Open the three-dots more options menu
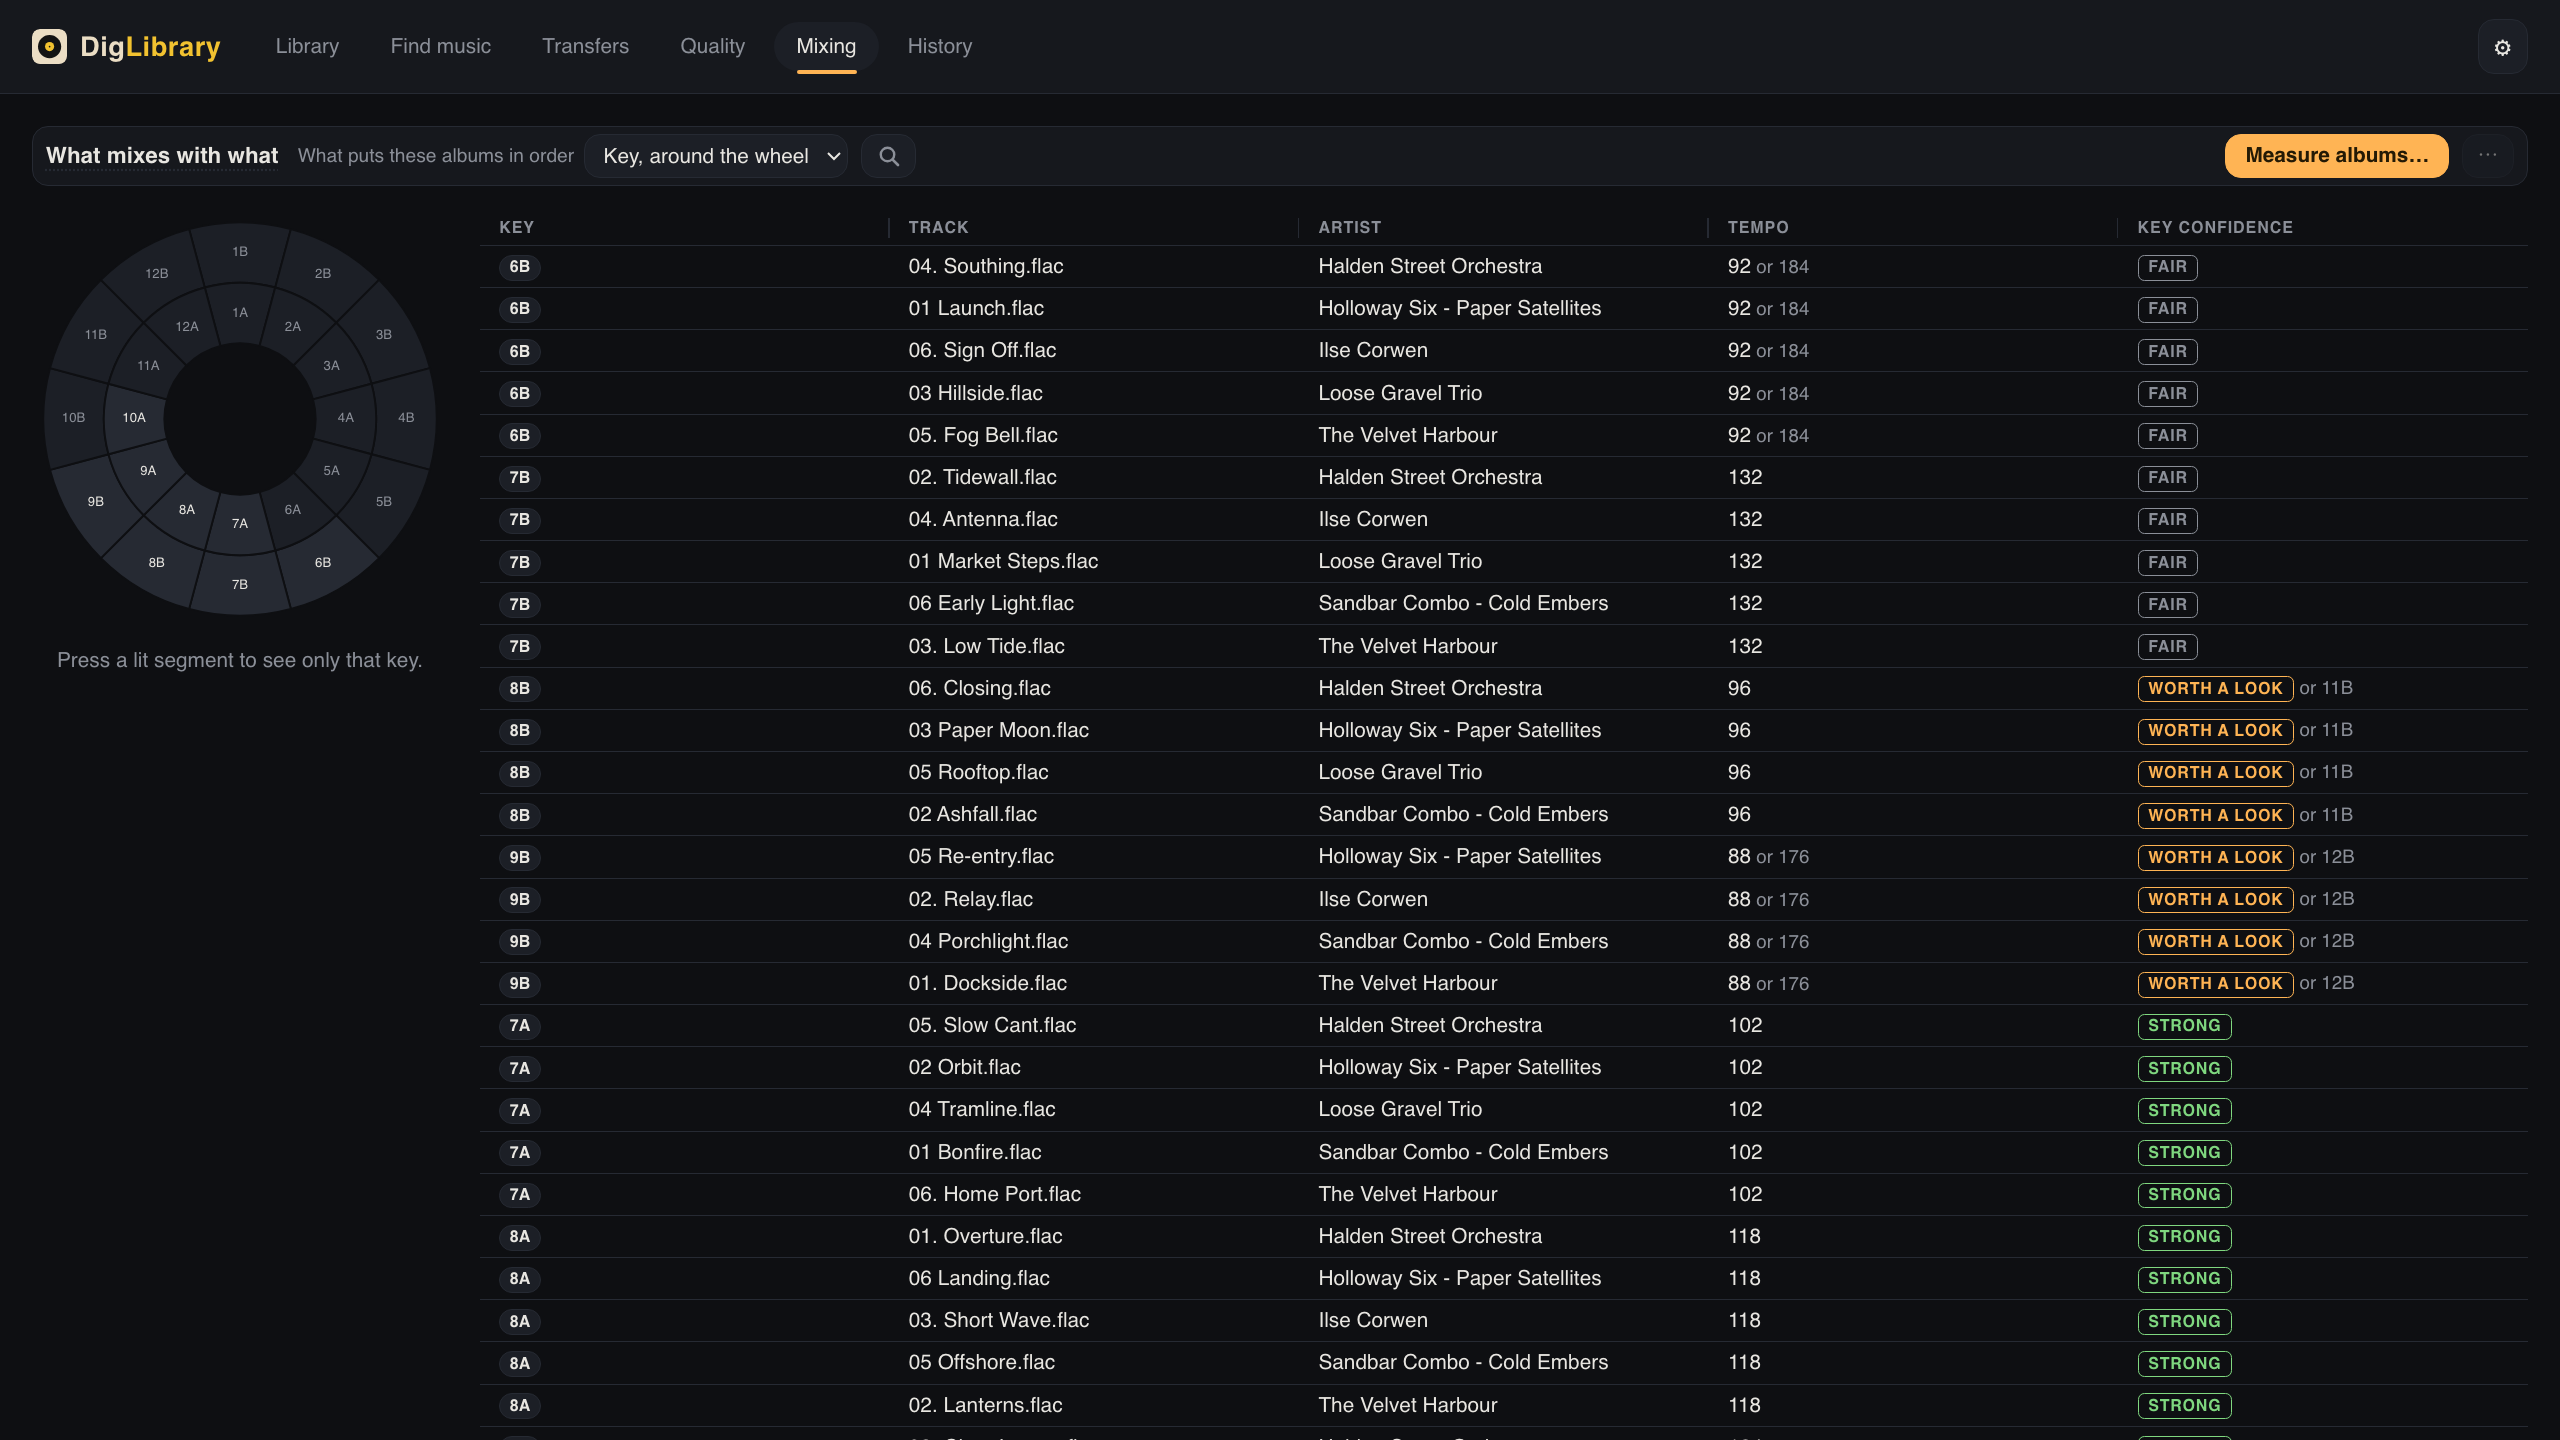This screenshot has width=2560, height=1440. tap(2488, 155)
